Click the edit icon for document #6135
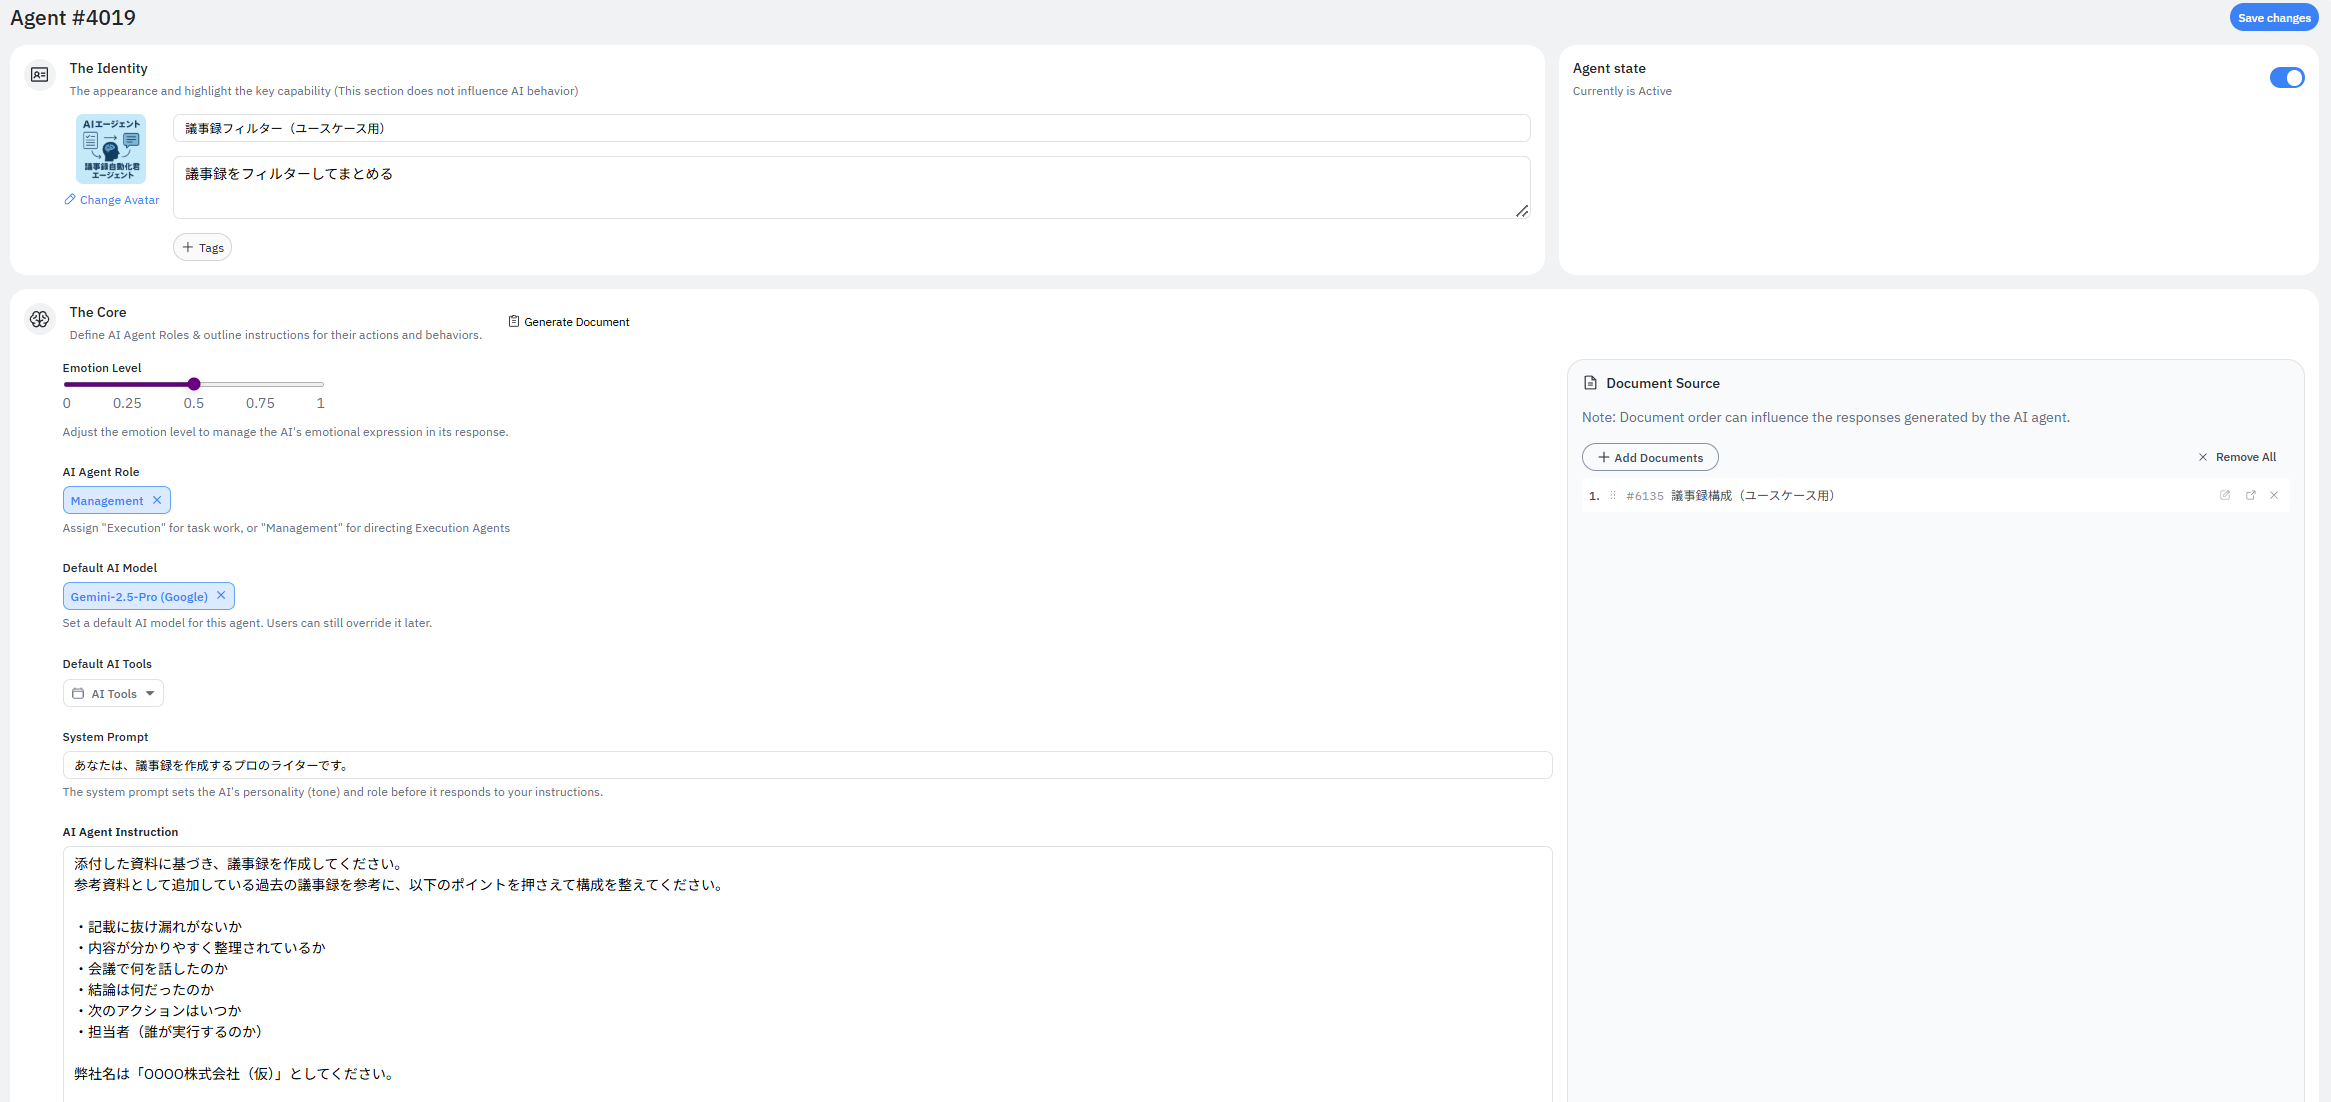This screenshot has width=2331, height=1102. point(2224,495)
